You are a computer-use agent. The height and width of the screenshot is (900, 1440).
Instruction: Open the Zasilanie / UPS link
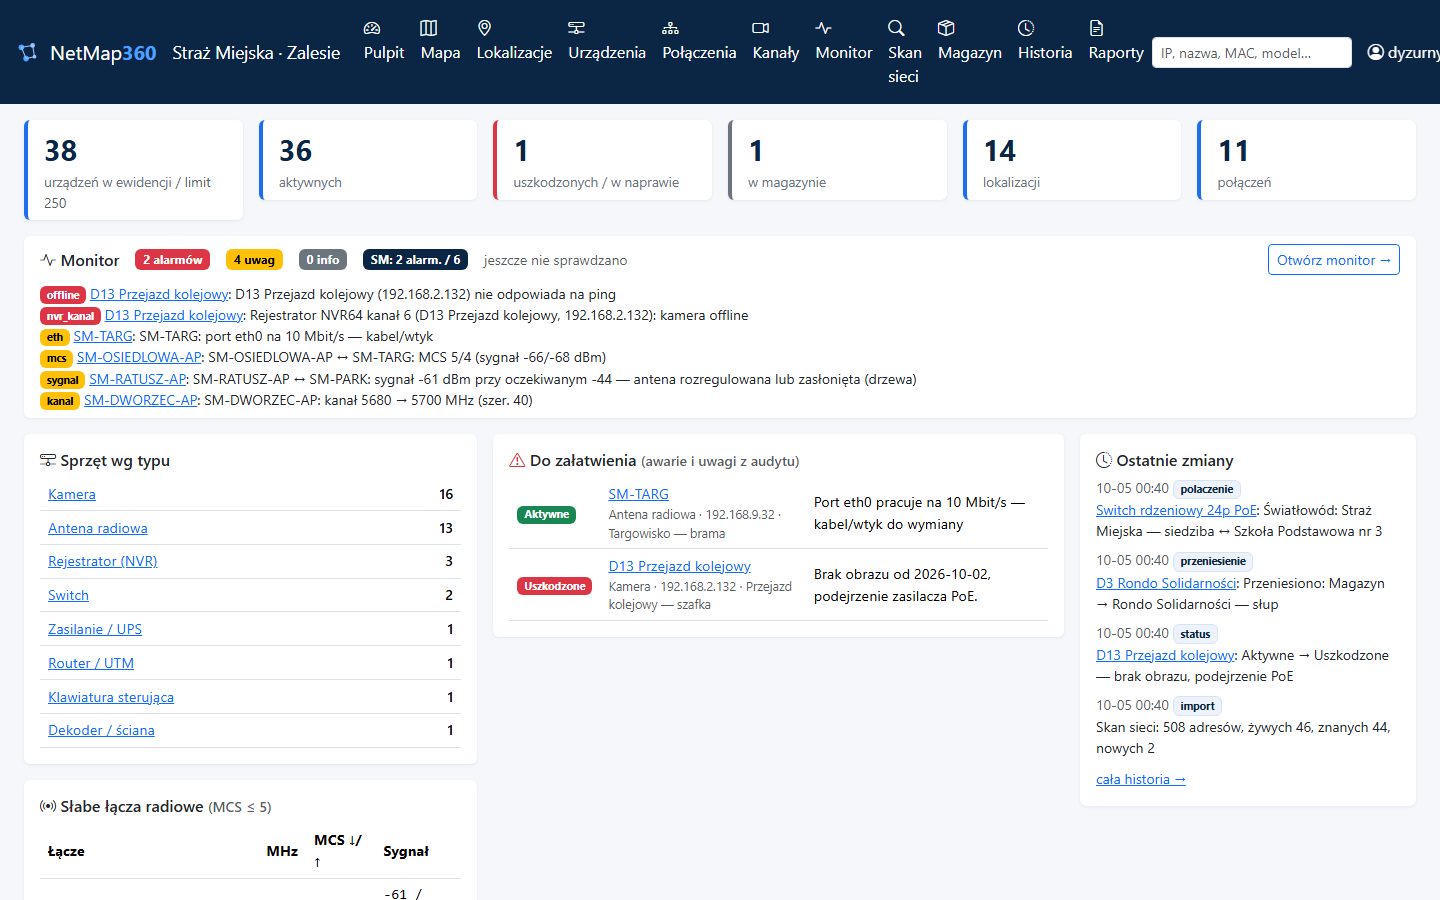(95, 629)
